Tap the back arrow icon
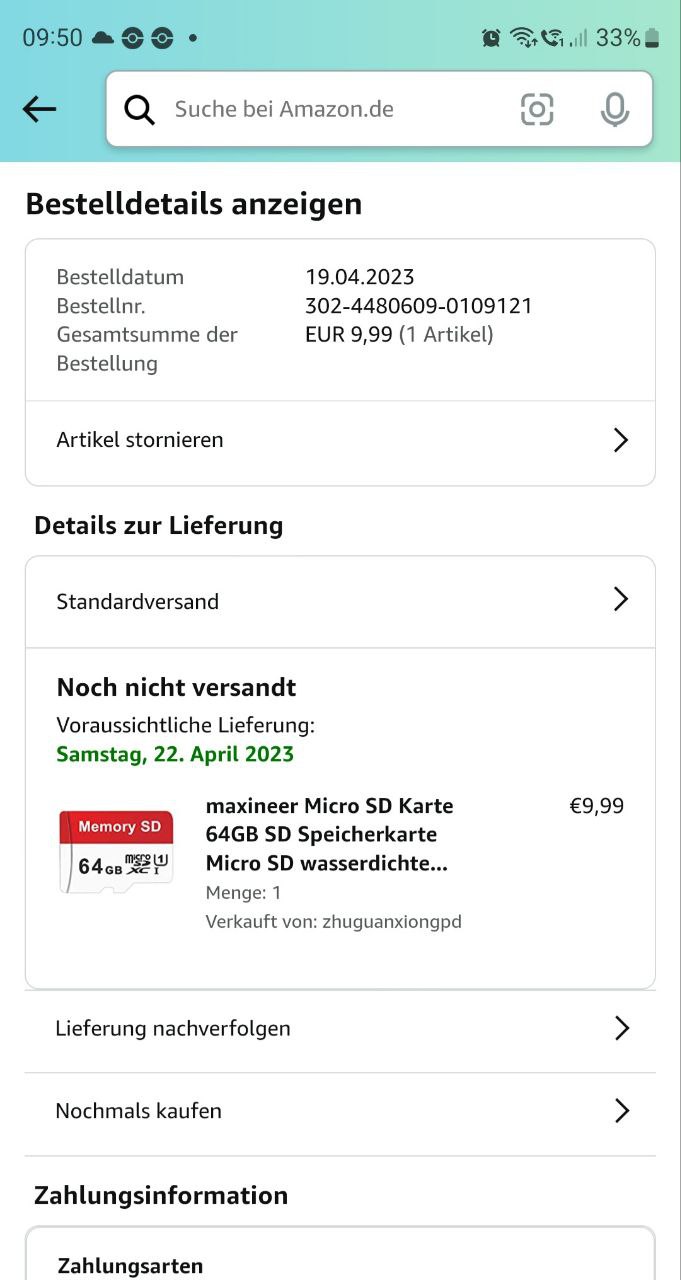The image size is (681, 1280). pos(40,109)
